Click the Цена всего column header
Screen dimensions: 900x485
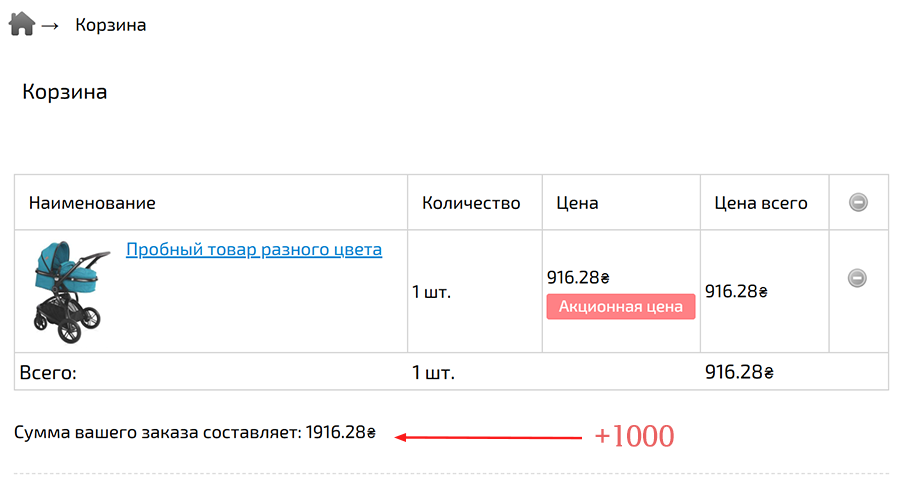coord(761,203)
